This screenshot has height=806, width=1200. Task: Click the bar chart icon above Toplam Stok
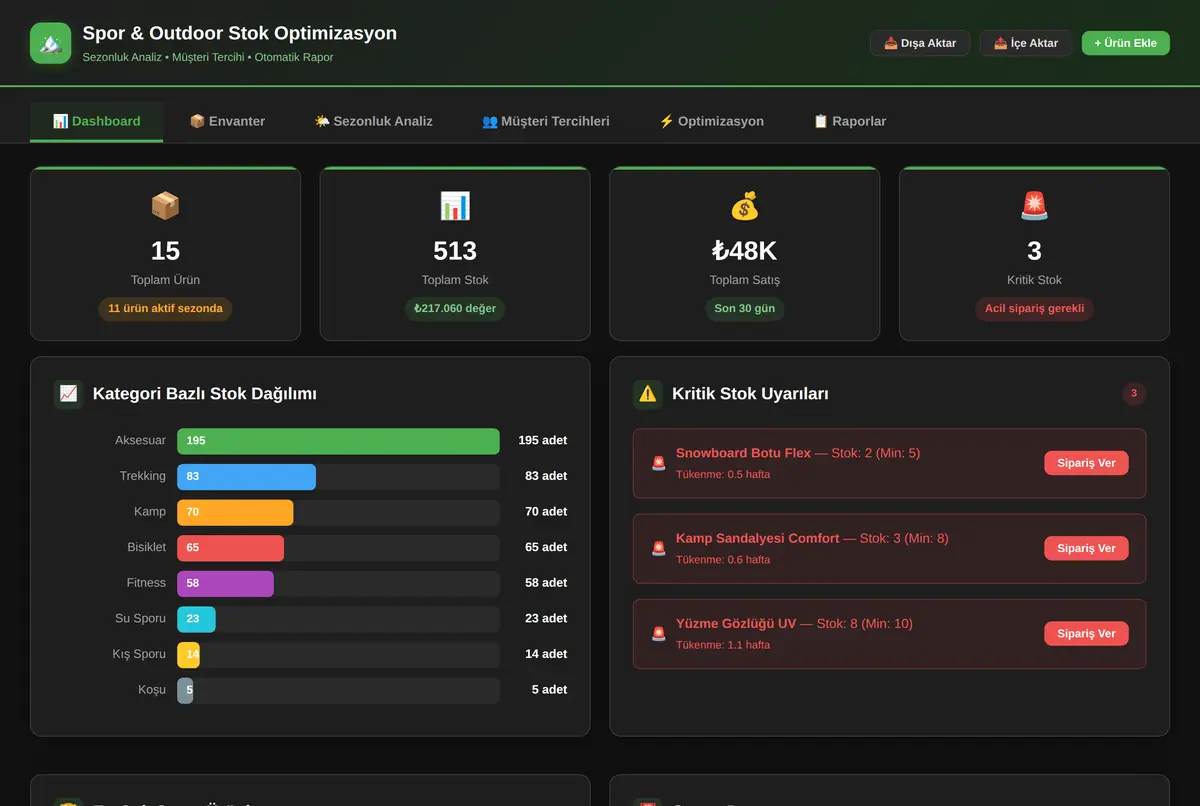point(455,206)
